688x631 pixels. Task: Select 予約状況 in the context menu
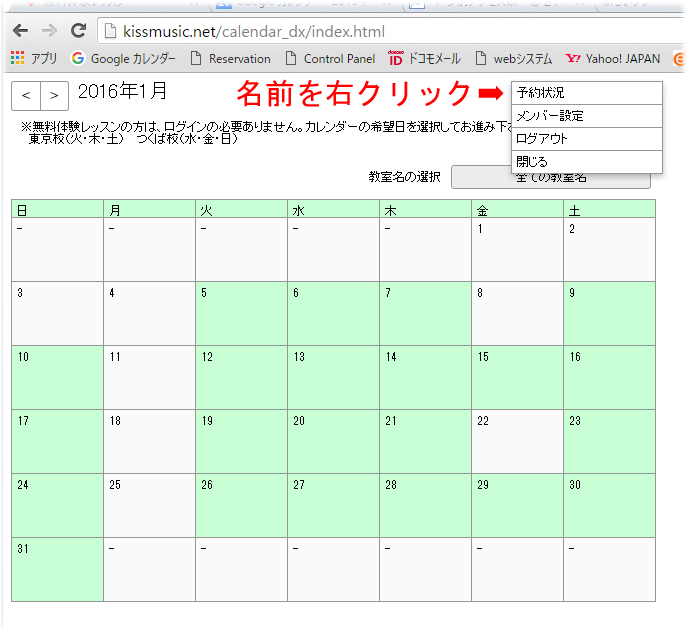click(x=587, y=93)
